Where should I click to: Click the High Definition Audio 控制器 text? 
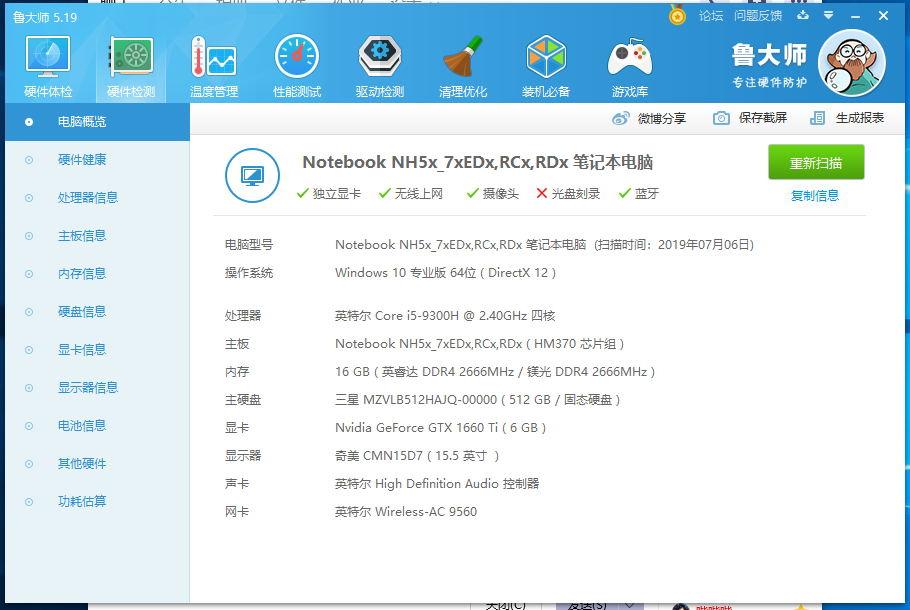tap(437, 483)
